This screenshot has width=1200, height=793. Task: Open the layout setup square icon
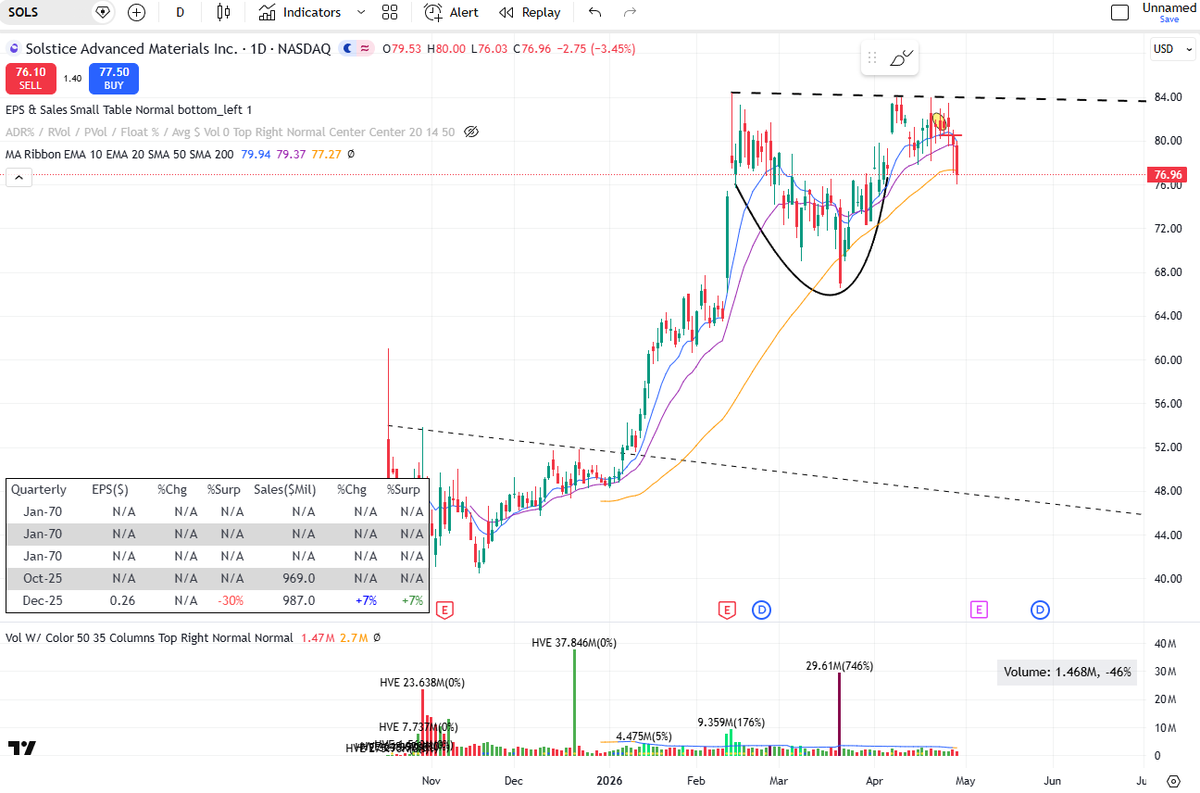click(x=1120, y=12)
